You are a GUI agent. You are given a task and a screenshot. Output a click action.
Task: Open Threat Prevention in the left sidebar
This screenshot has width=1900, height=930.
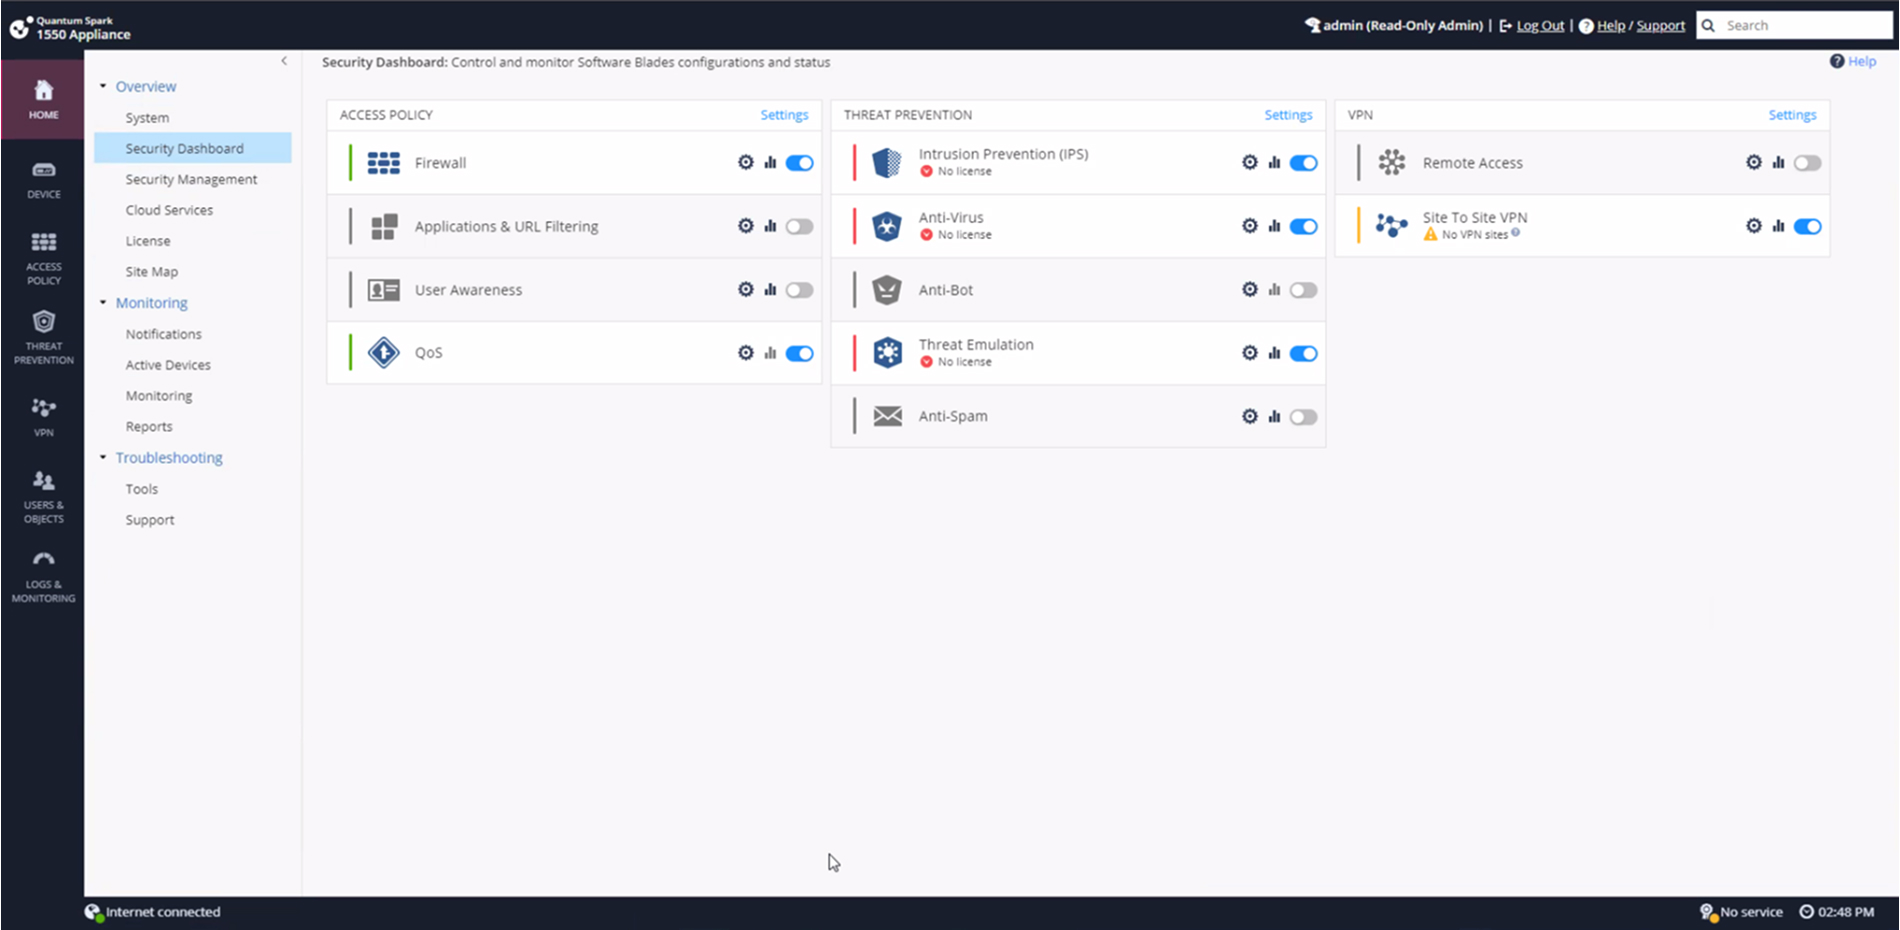pos(43,336)
